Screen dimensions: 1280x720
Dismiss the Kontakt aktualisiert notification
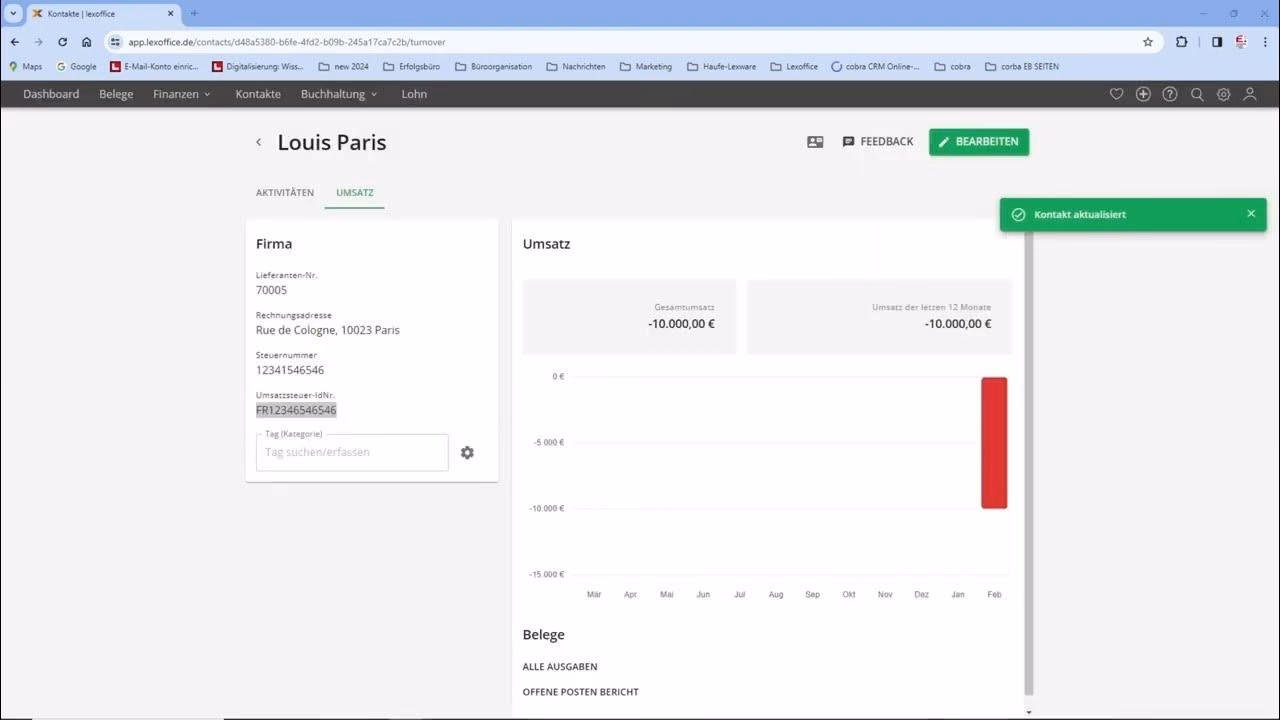pos(1251,214)
